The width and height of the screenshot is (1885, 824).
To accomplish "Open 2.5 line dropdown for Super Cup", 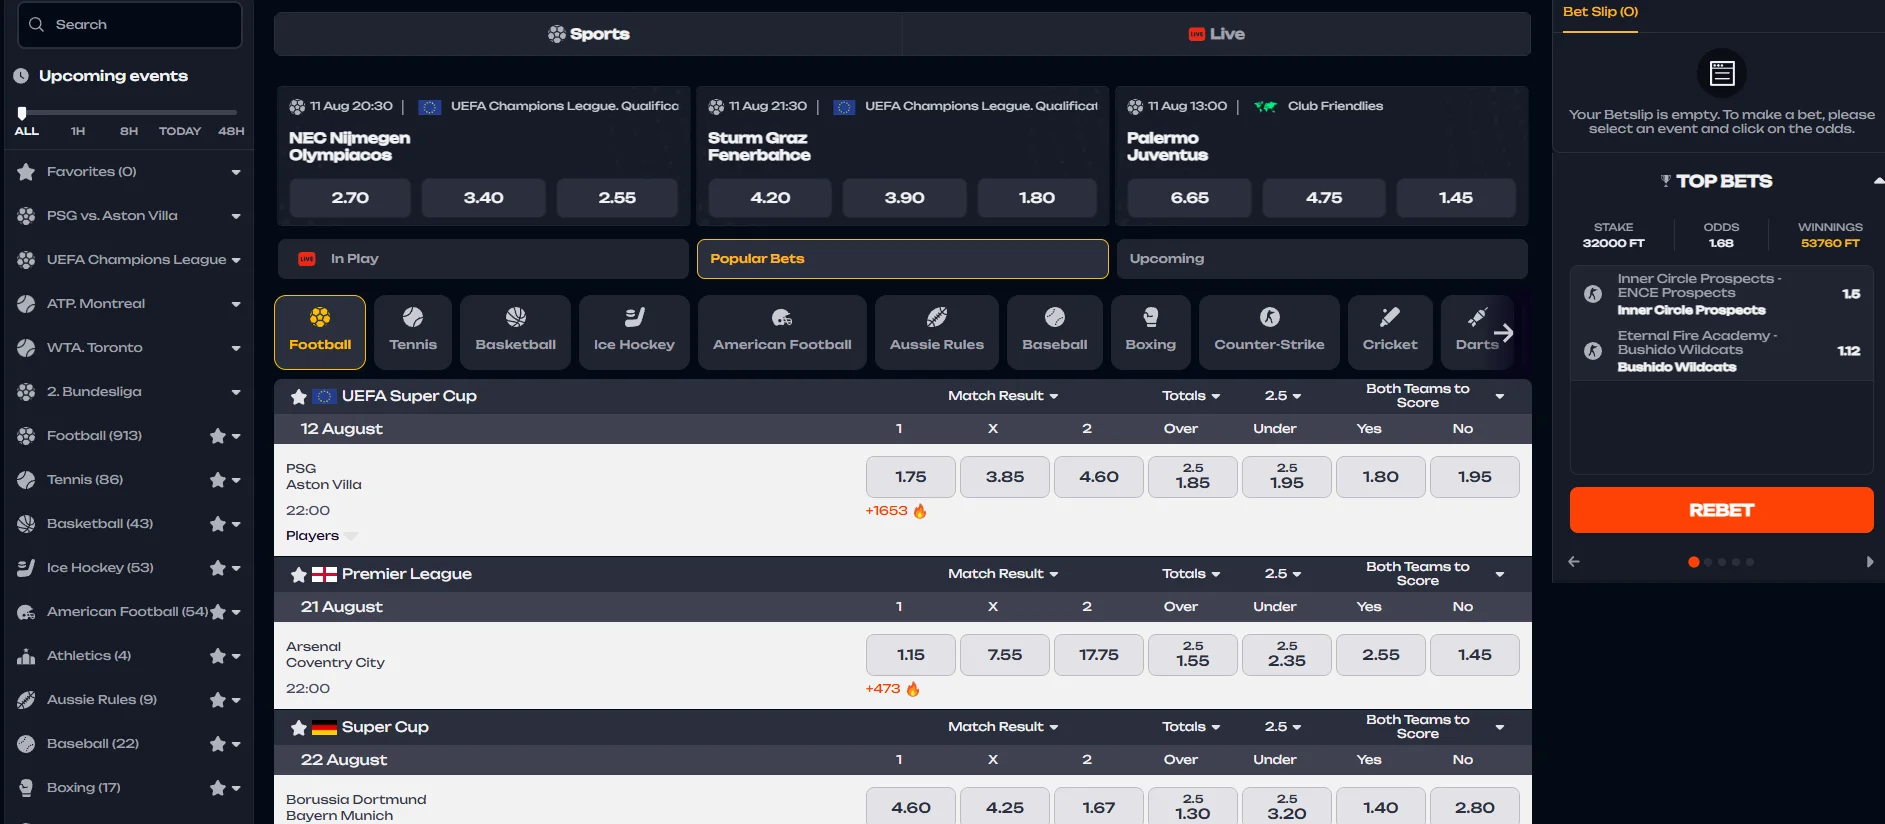I will point(1283,727).
